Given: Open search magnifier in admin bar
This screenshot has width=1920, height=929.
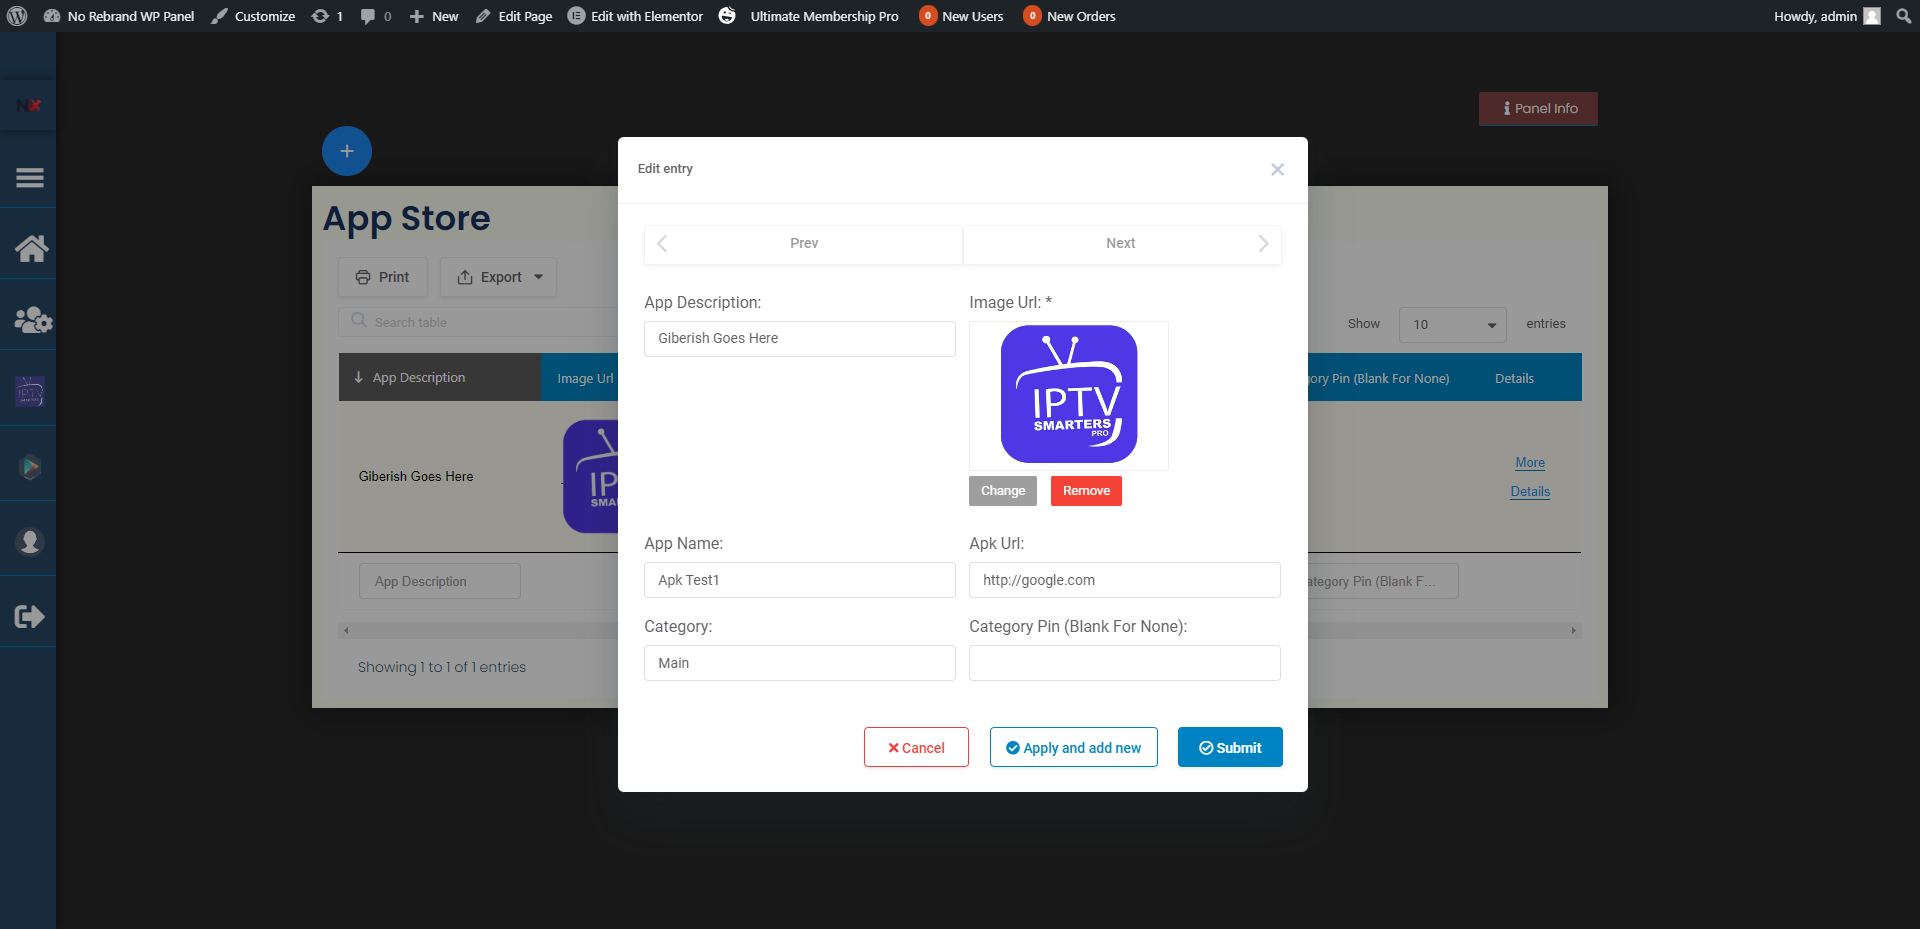Looking at the screenshot, I should (x=1903, y=16).
